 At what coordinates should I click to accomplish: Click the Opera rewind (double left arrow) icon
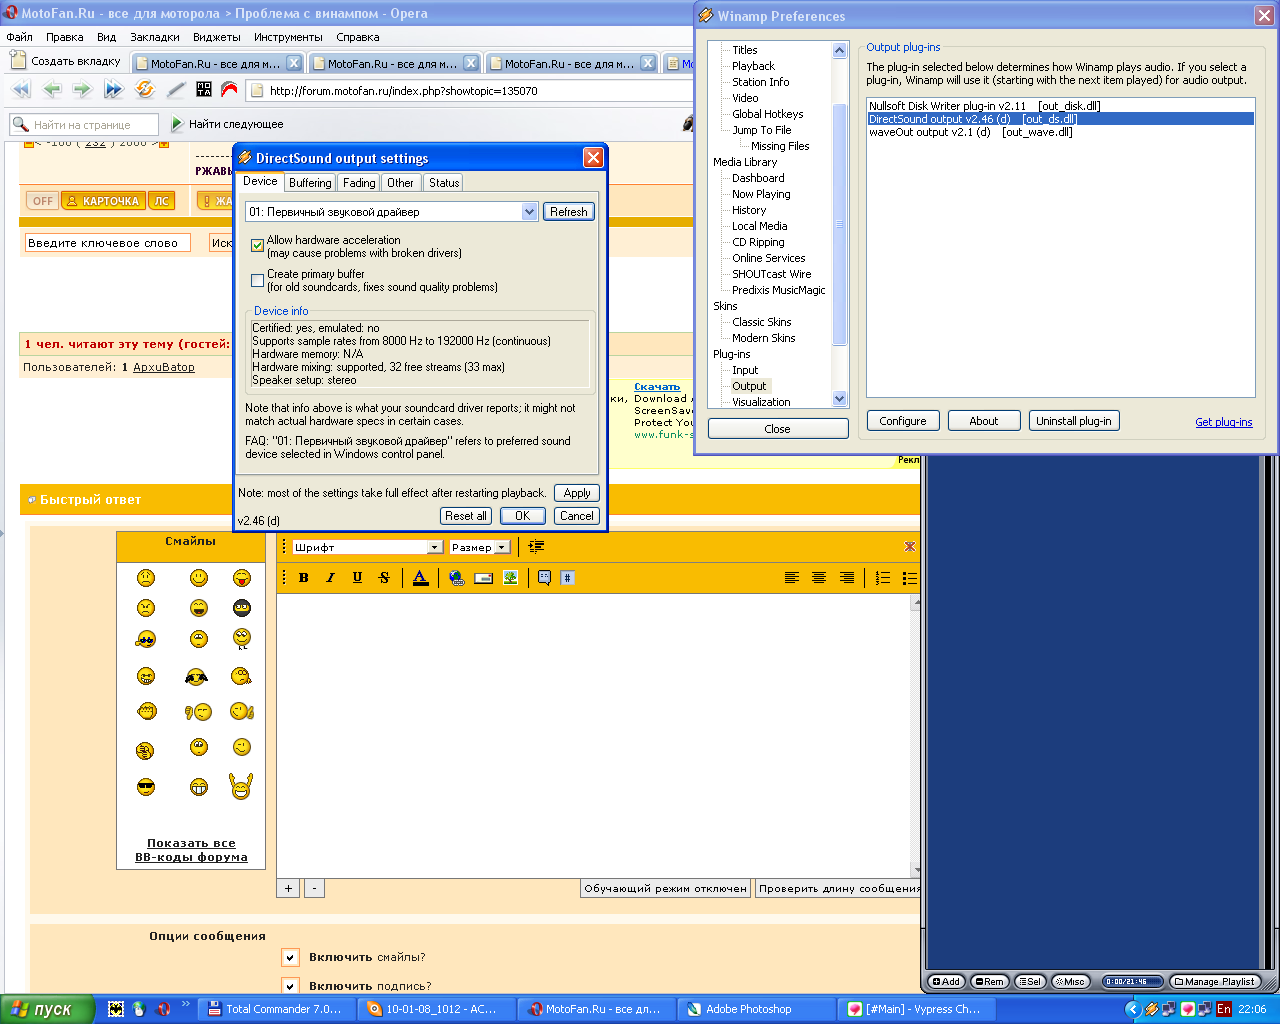21,90
